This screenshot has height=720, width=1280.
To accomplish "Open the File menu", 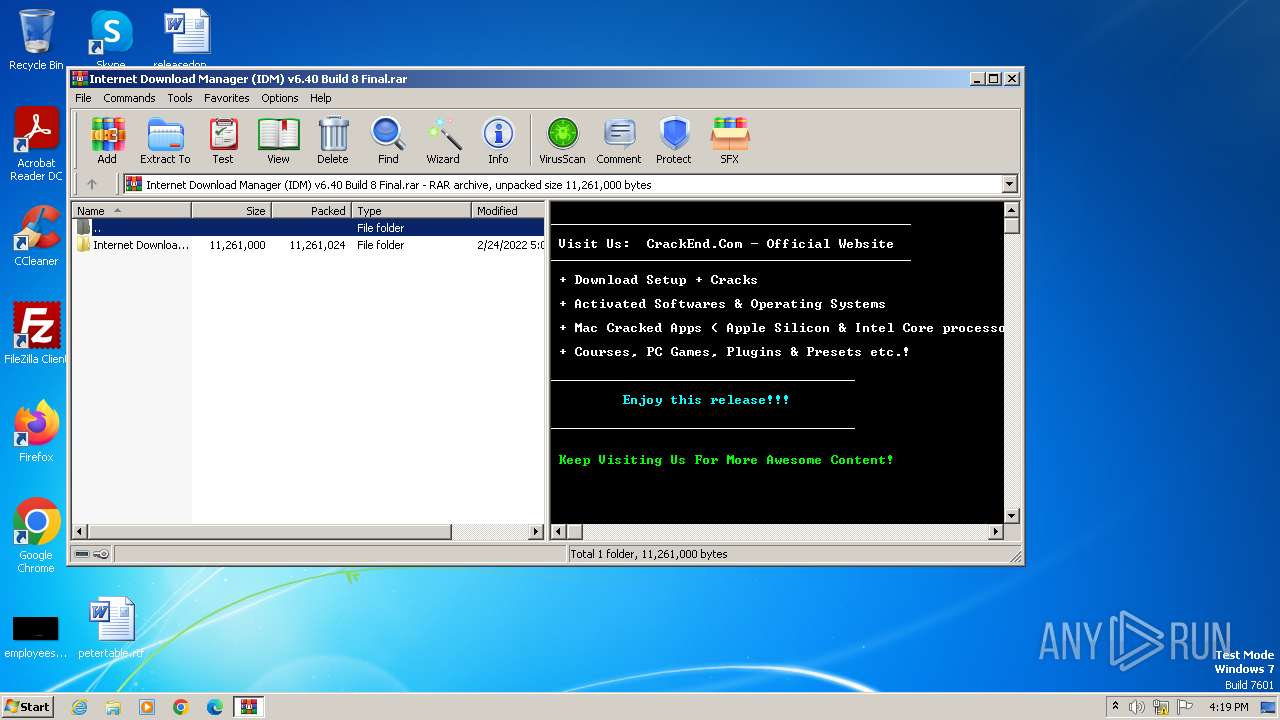I will [x=83, y=98].
